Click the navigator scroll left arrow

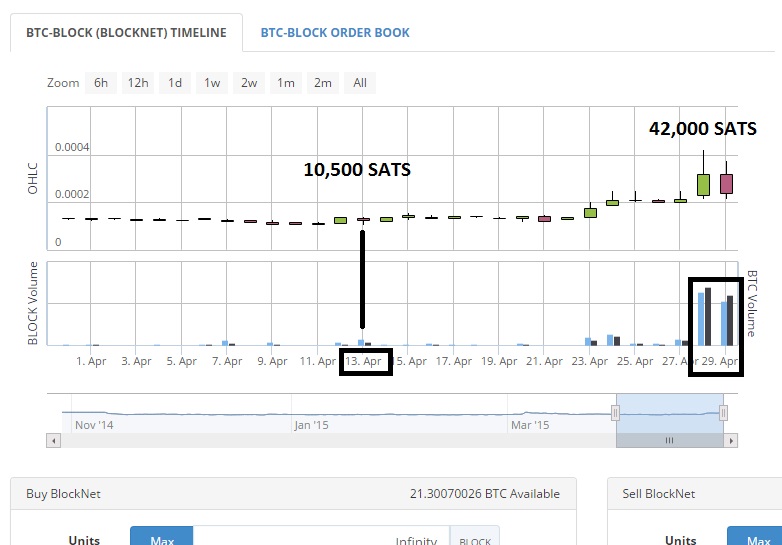coord(53,441)
